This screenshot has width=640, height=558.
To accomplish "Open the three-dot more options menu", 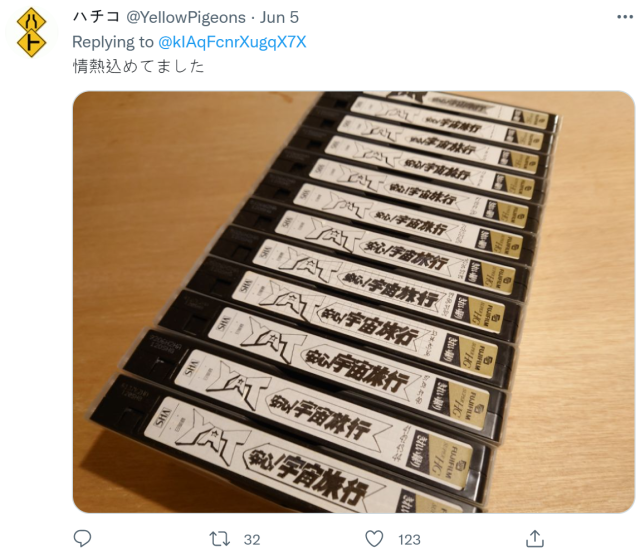I will click(625, 17).
